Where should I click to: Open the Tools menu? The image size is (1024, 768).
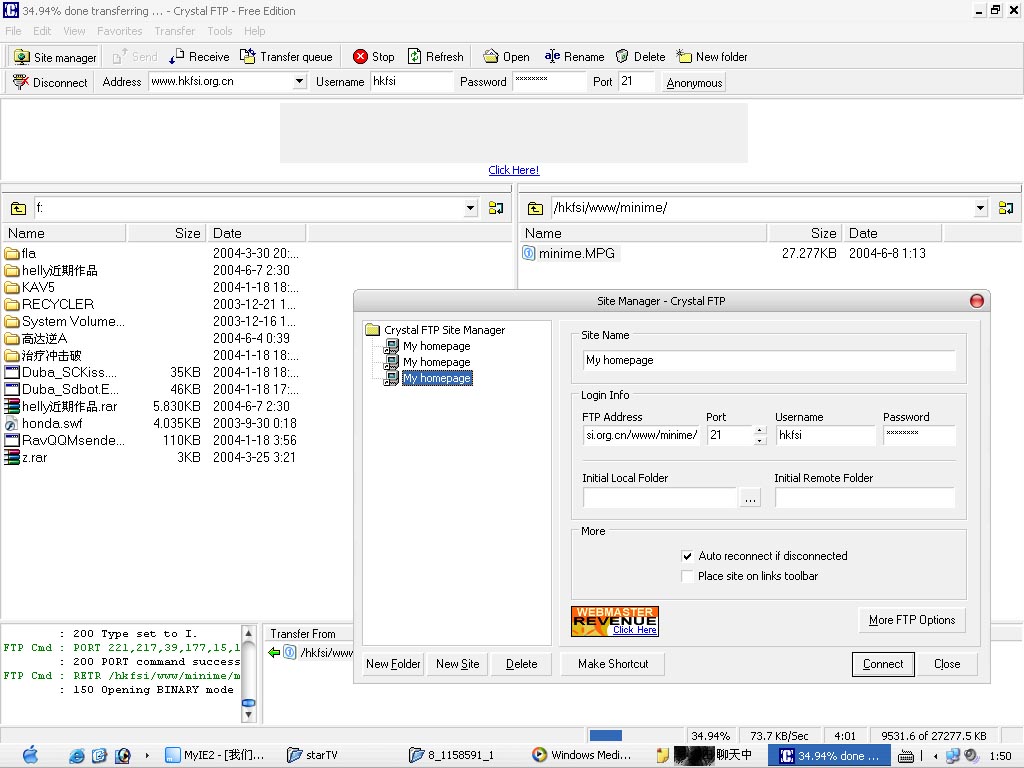pos(219,31)
